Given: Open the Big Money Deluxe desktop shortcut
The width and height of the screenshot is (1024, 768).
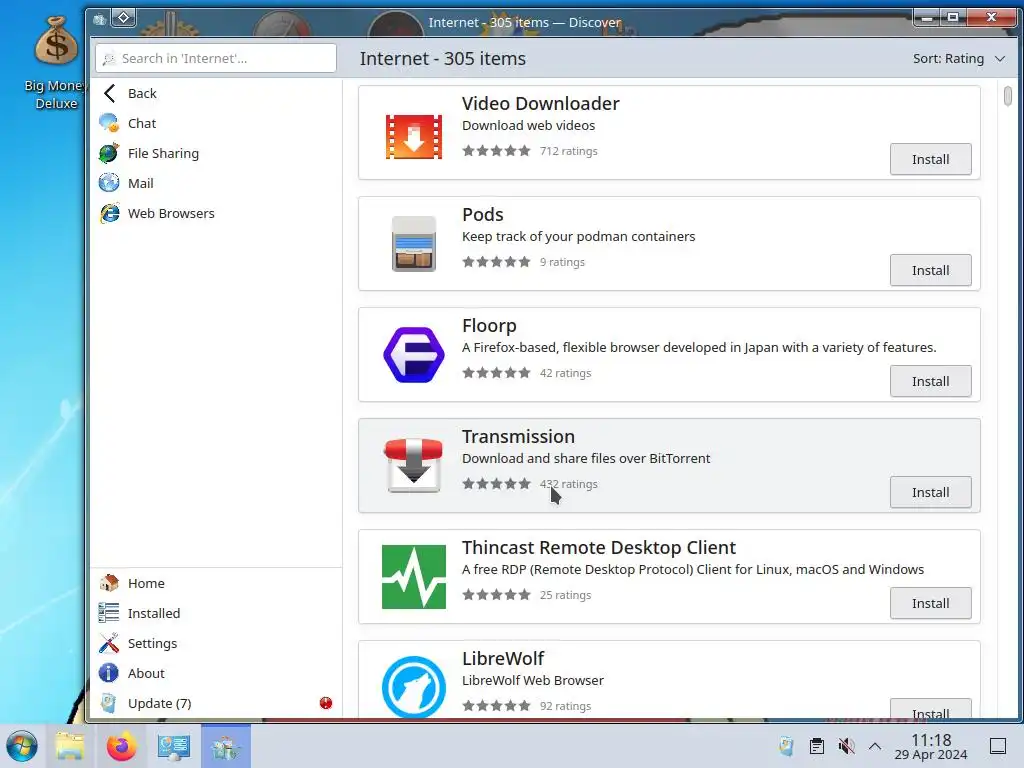Looking at the screenshot, I should coord(56,63).
